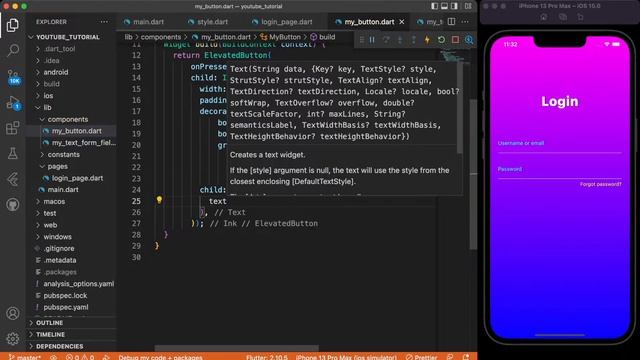640x360 pixels.
Task: Click MyButton in the breadcrumb
Action: (284, 37)
